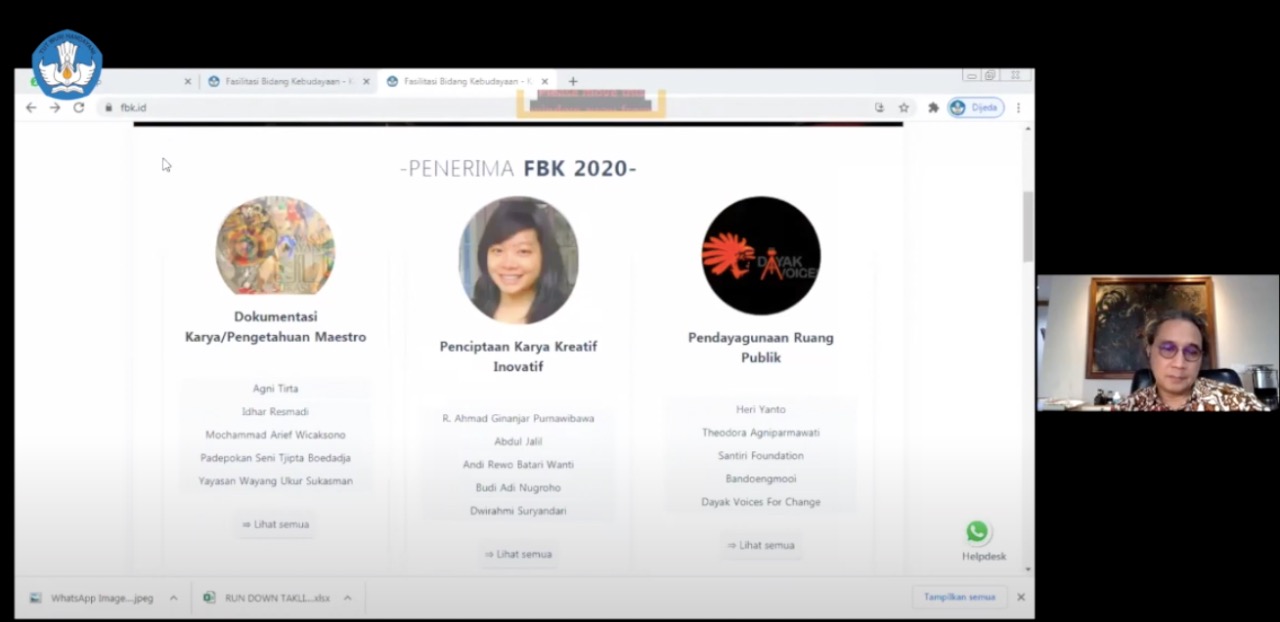Click the Dayak Voices logo thumbnail
1280x622 pixels.
[x=761, y=256]
